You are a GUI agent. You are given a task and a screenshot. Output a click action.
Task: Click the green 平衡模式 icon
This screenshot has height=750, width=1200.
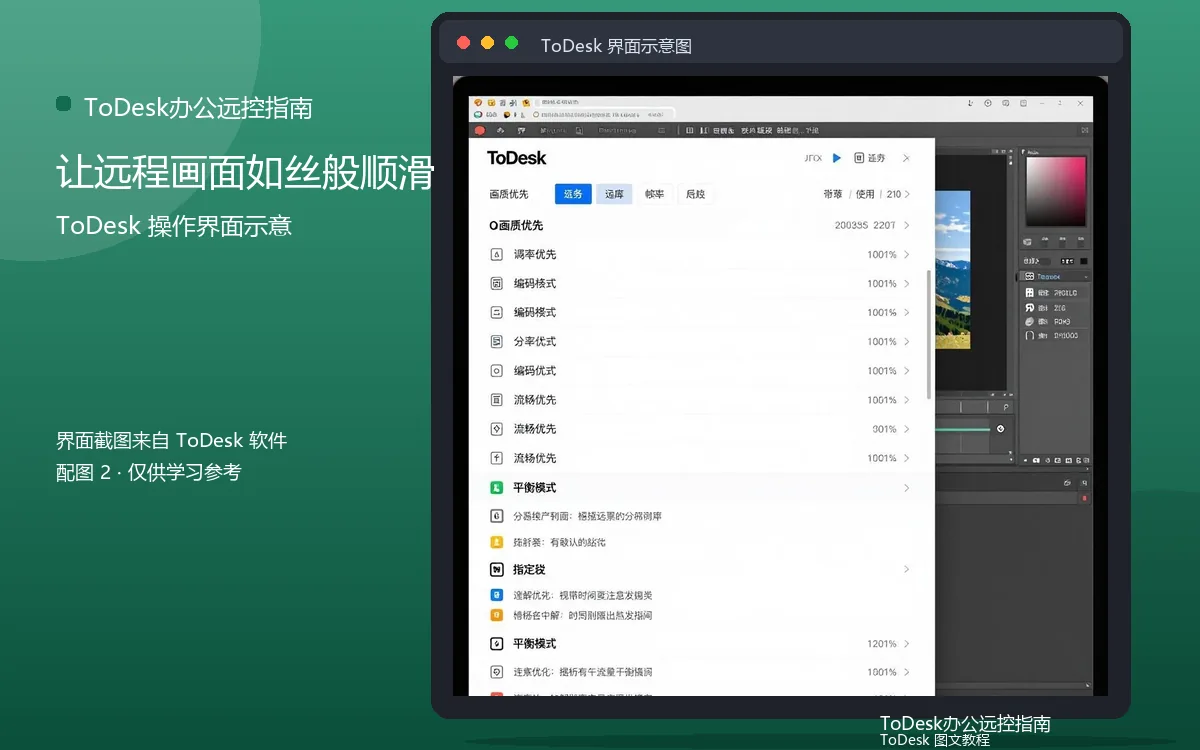coord(496,488)
